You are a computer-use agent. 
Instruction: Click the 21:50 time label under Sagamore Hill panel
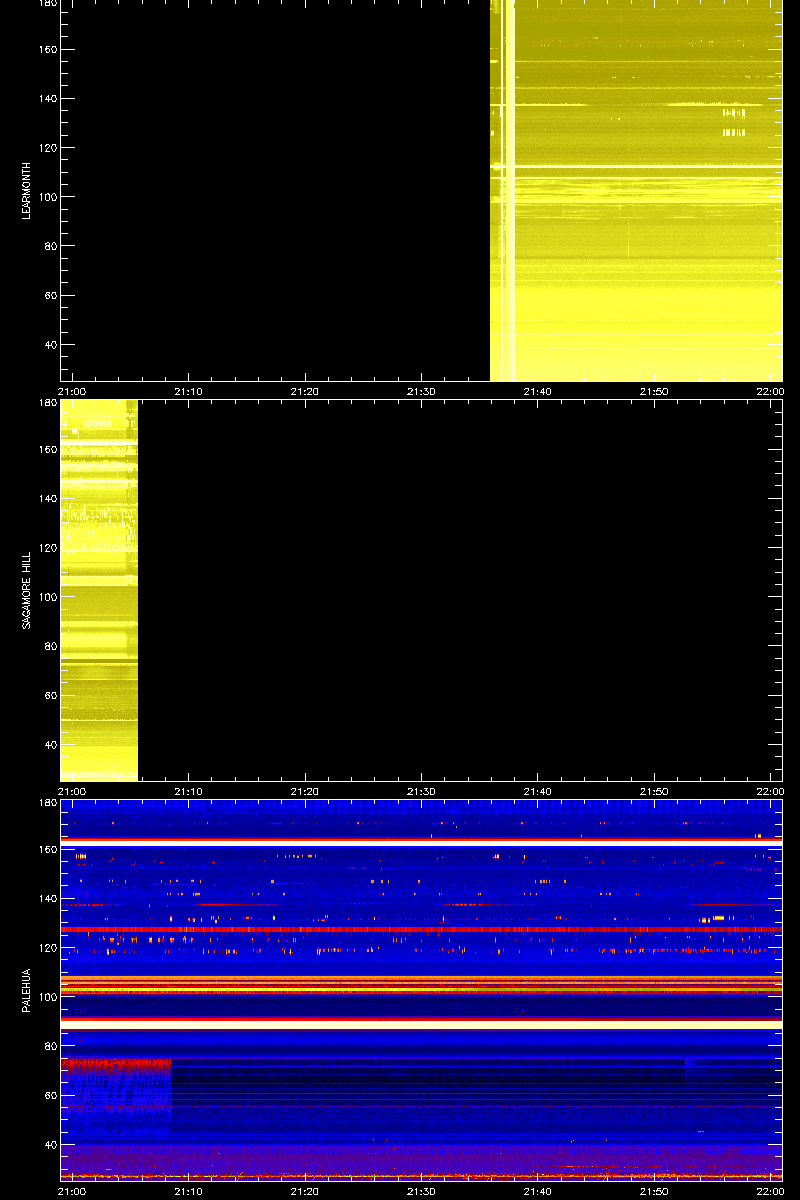tap(654, 791)
